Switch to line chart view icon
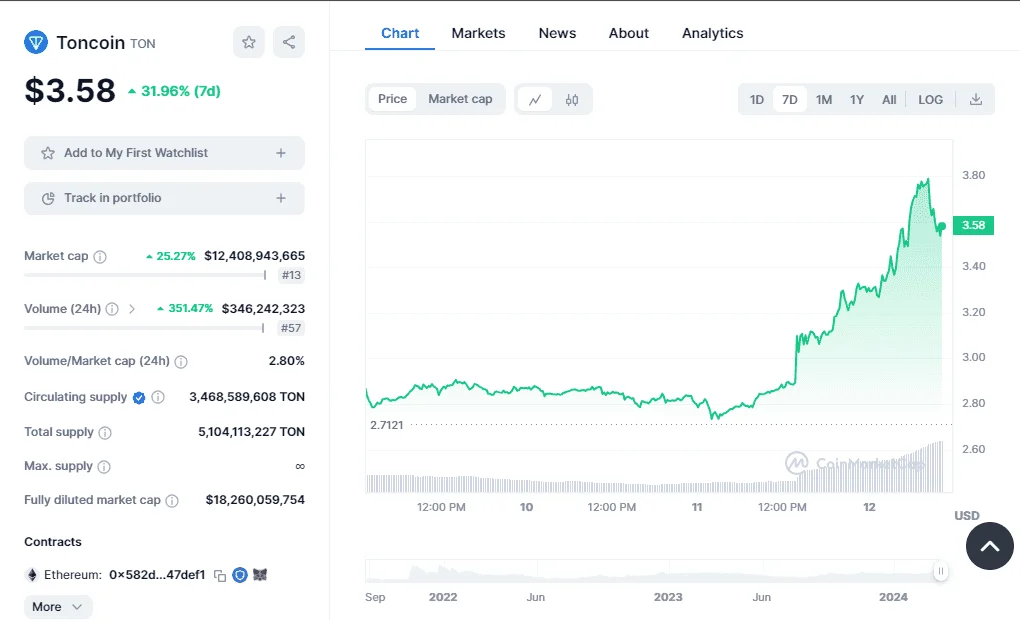 click(x=535, y=99)
